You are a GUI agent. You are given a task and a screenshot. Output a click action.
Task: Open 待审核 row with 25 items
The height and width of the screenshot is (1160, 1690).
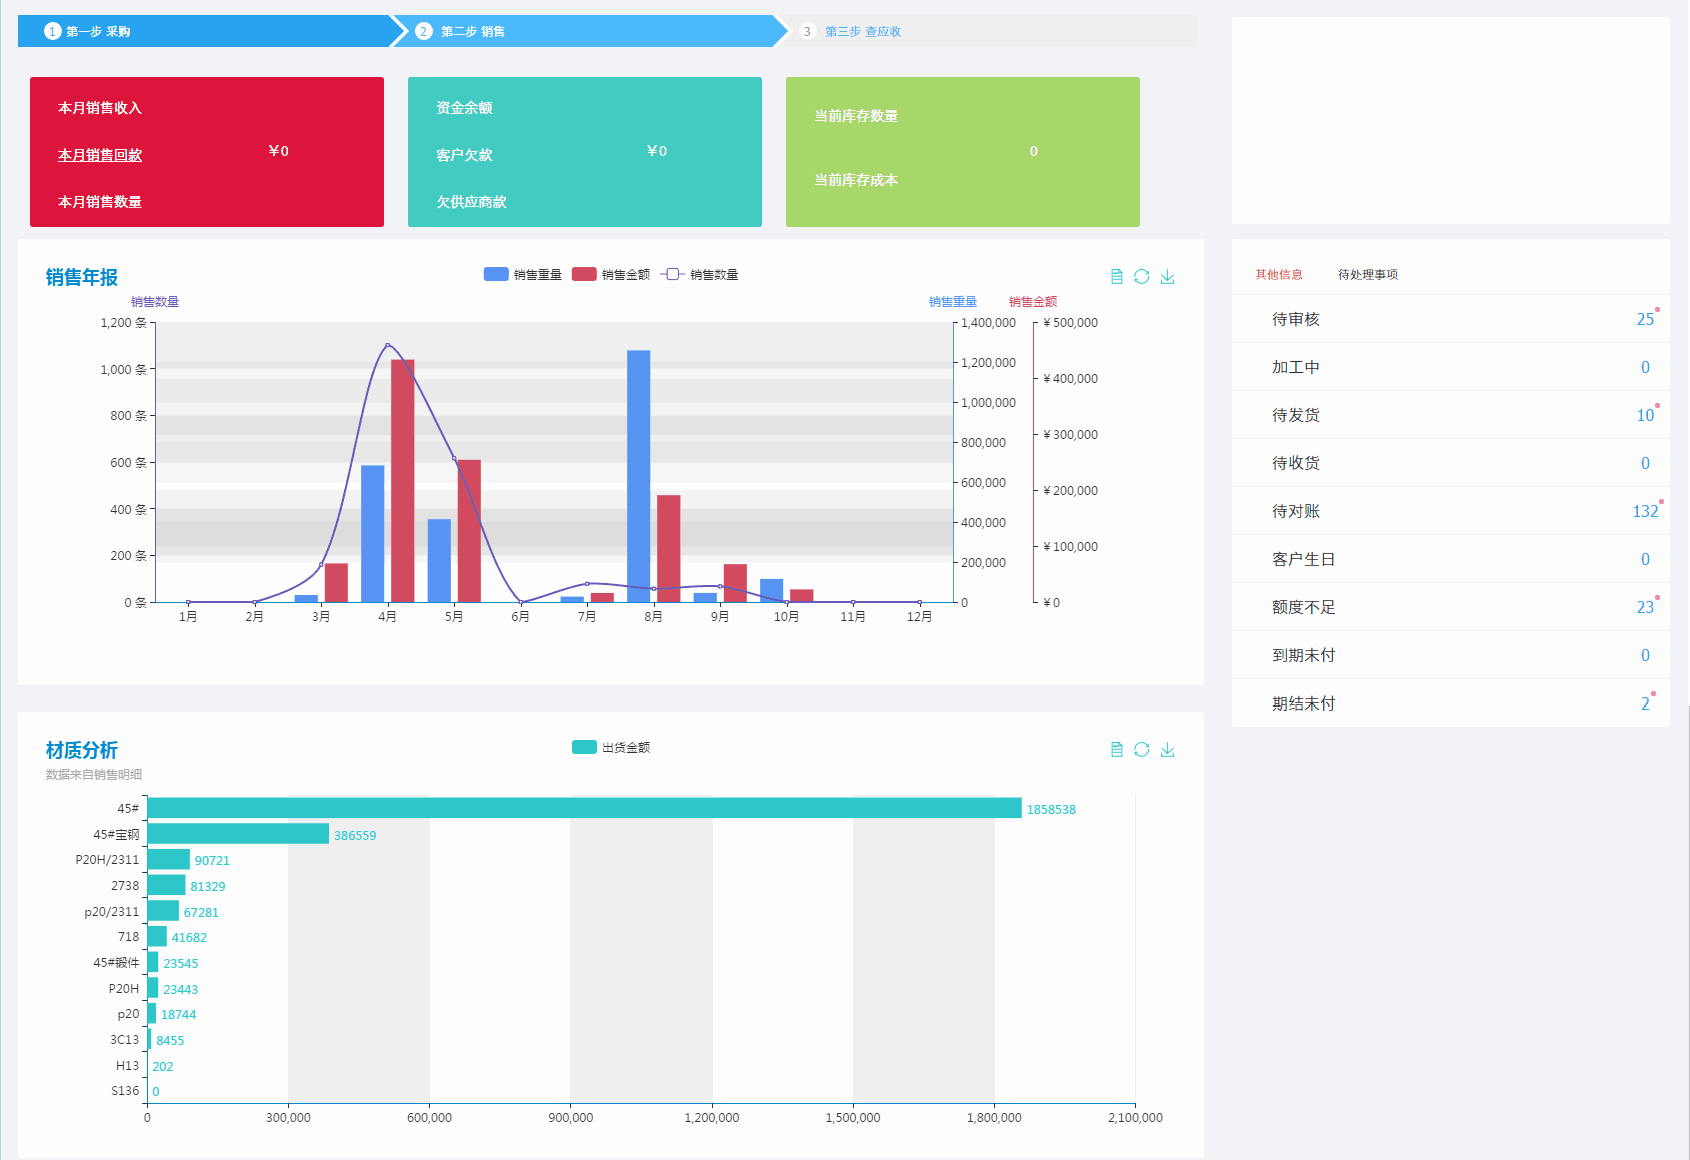1450,319
